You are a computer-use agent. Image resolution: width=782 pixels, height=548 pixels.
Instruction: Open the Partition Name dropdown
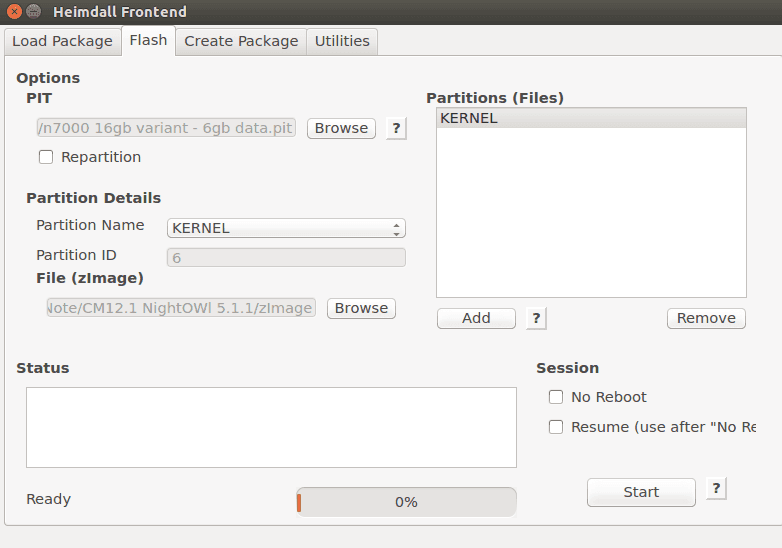286,228
